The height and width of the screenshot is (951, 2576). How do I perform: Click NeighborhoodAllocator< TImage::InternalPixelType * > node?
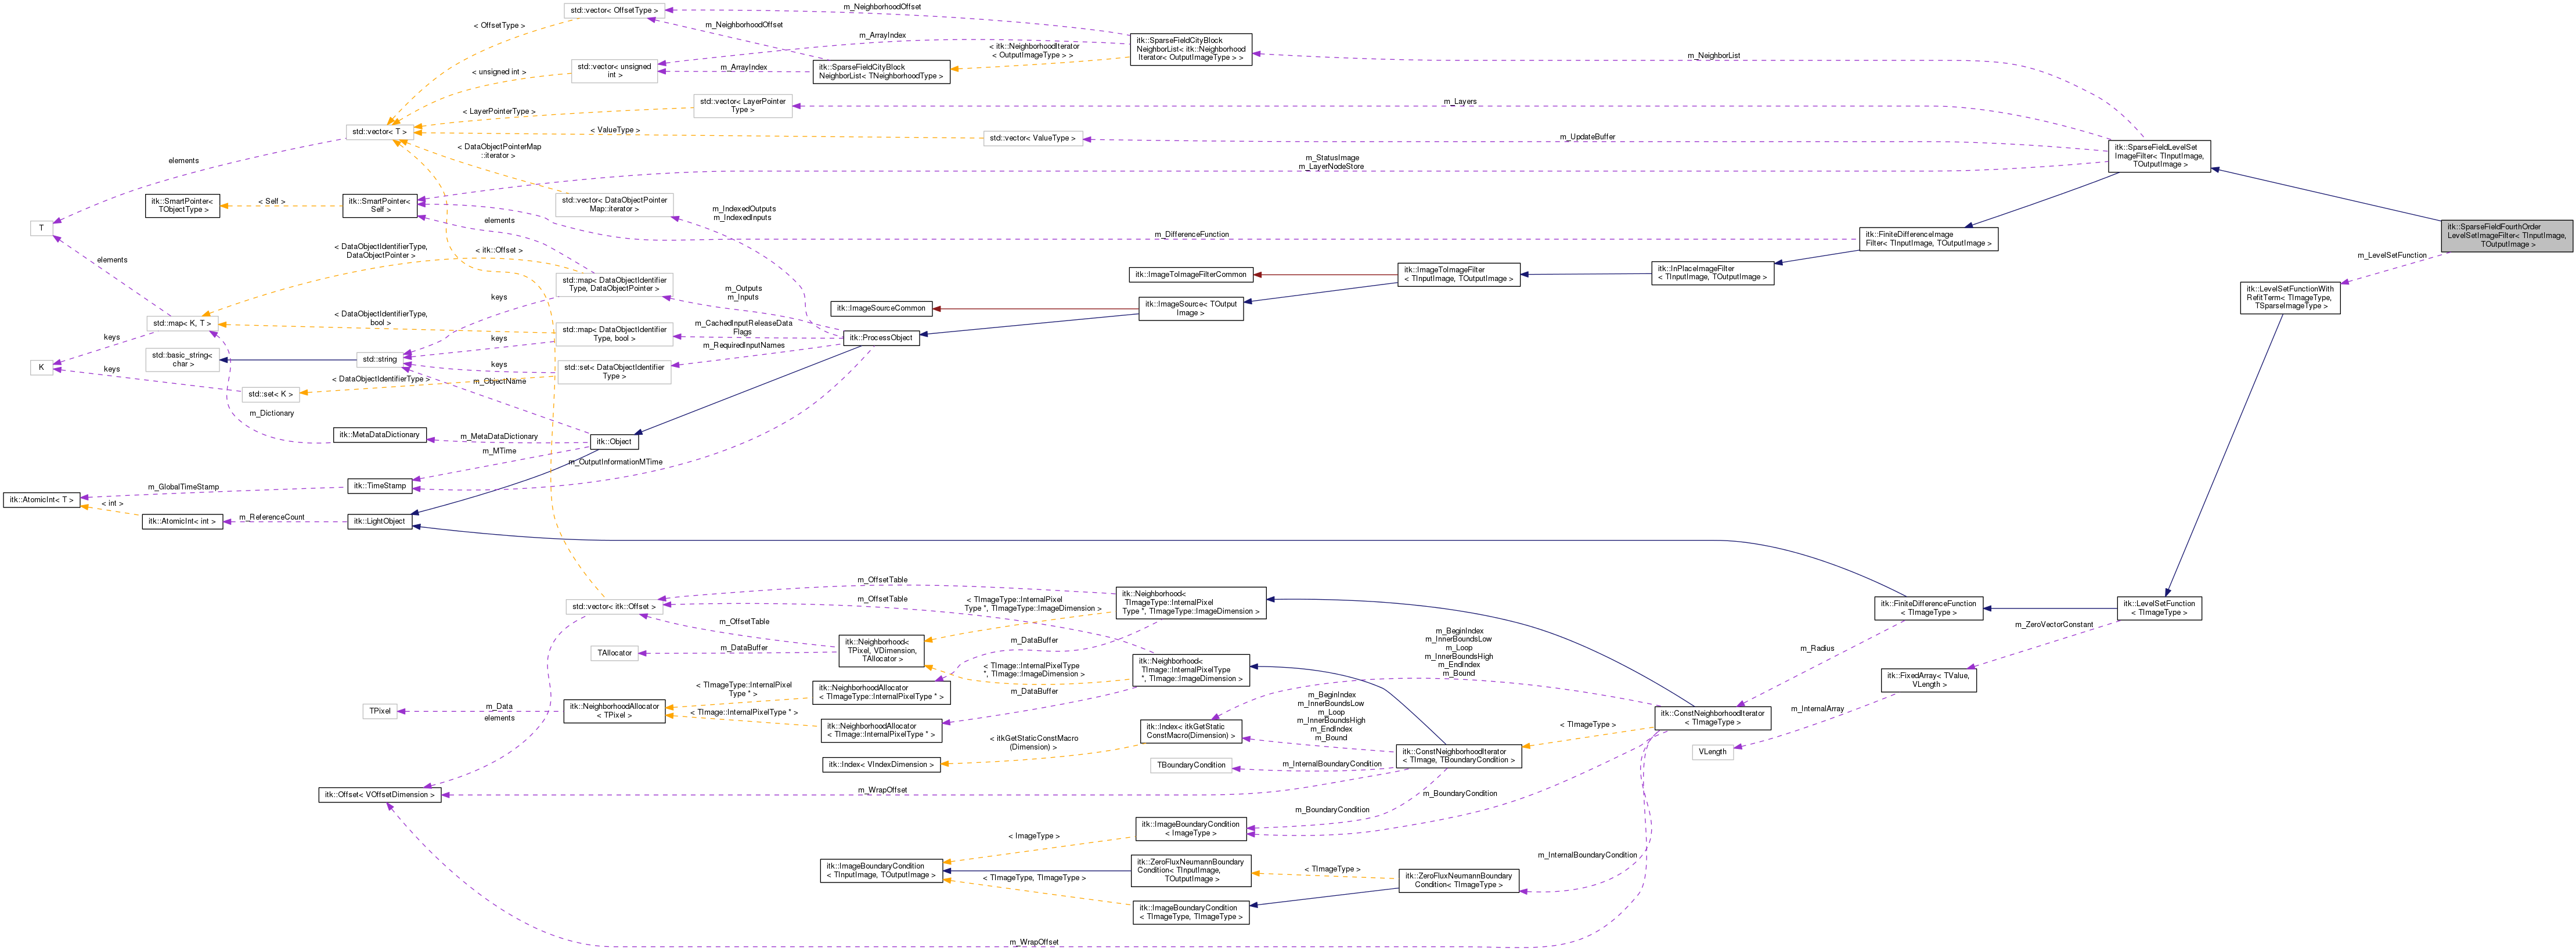click(x=880, y=730)
